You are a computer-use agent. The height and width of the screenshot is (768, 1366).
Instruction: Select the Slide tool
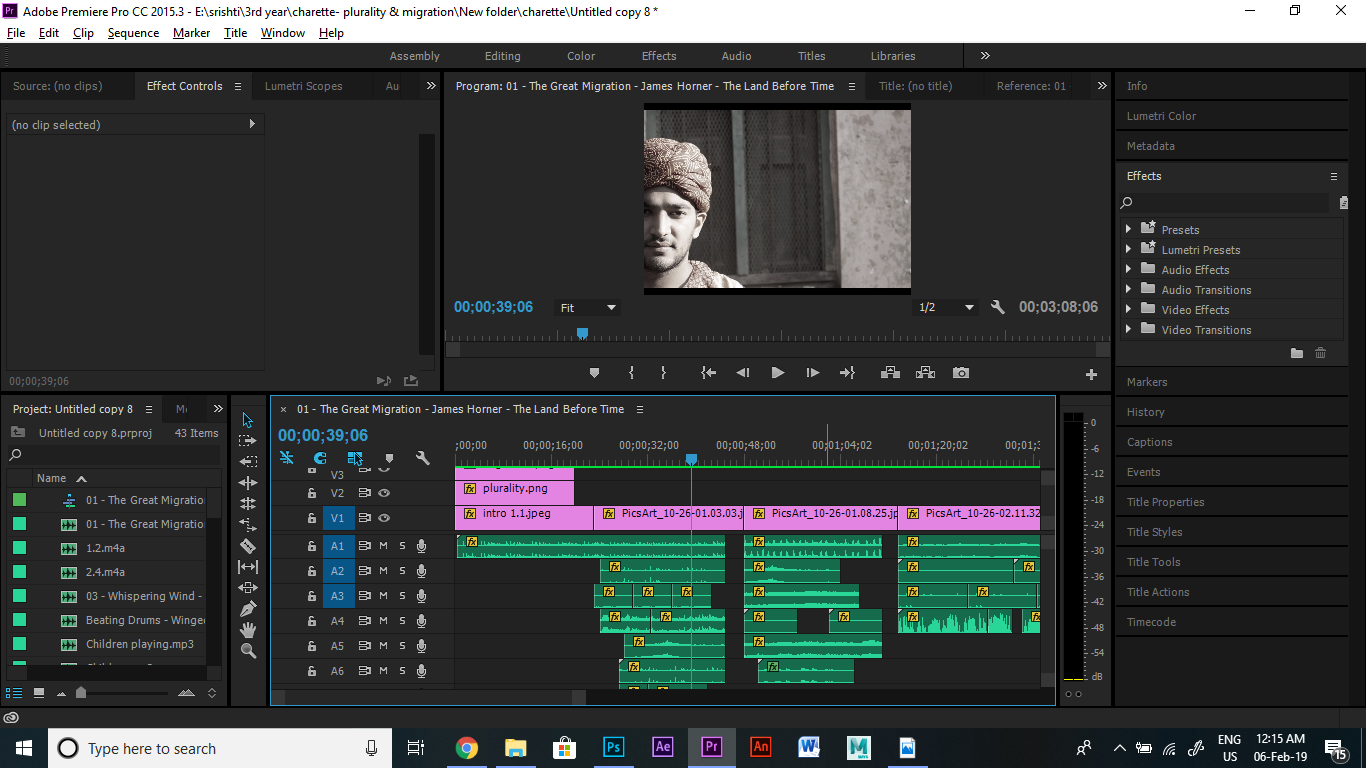(248, 588)
